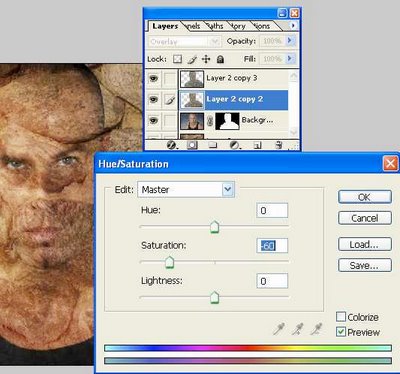
Task: Click the Lightness slider handle
Action: pos(215,297)
